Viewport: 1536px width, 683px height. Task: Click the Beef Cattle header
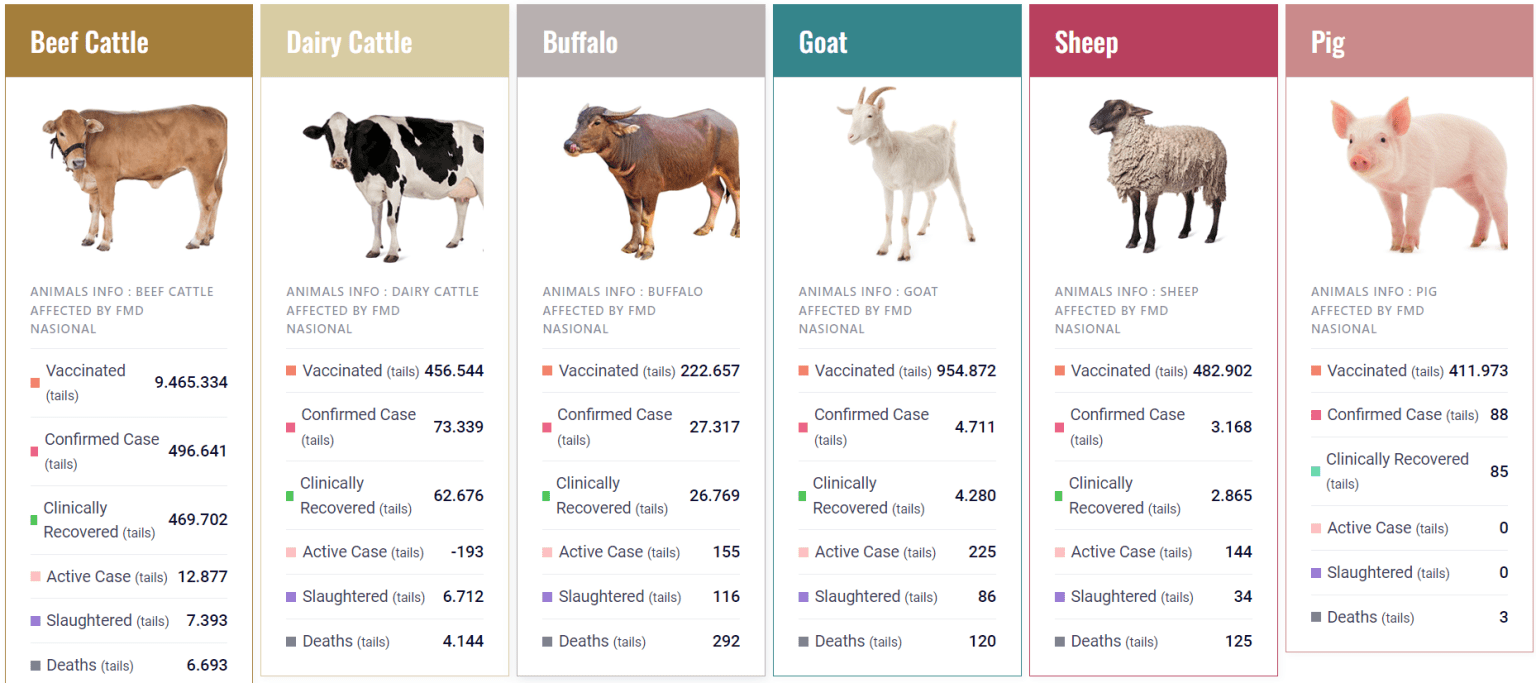(129, 41)
